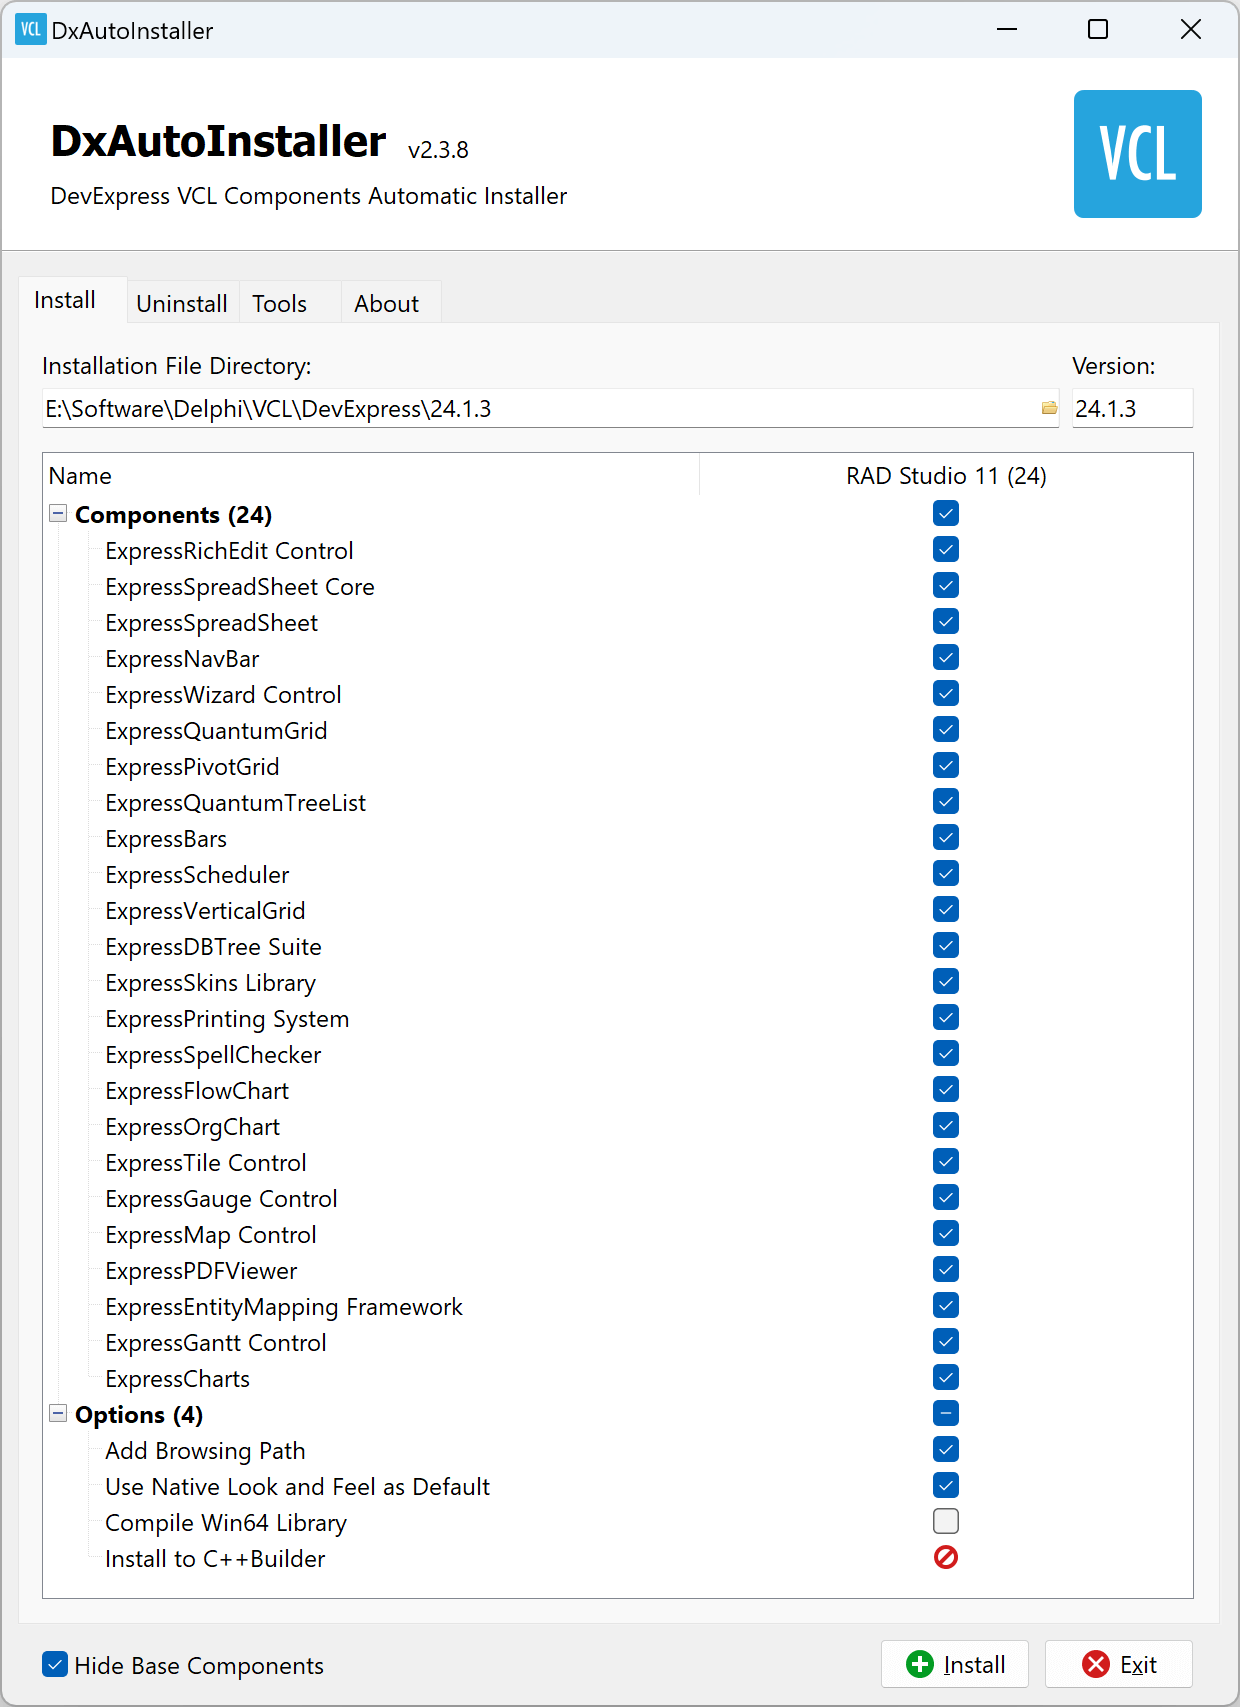Uncheck ExpressBars checkbox
The height and width of the screenshot is (1707, 1240).
[946, 837]
